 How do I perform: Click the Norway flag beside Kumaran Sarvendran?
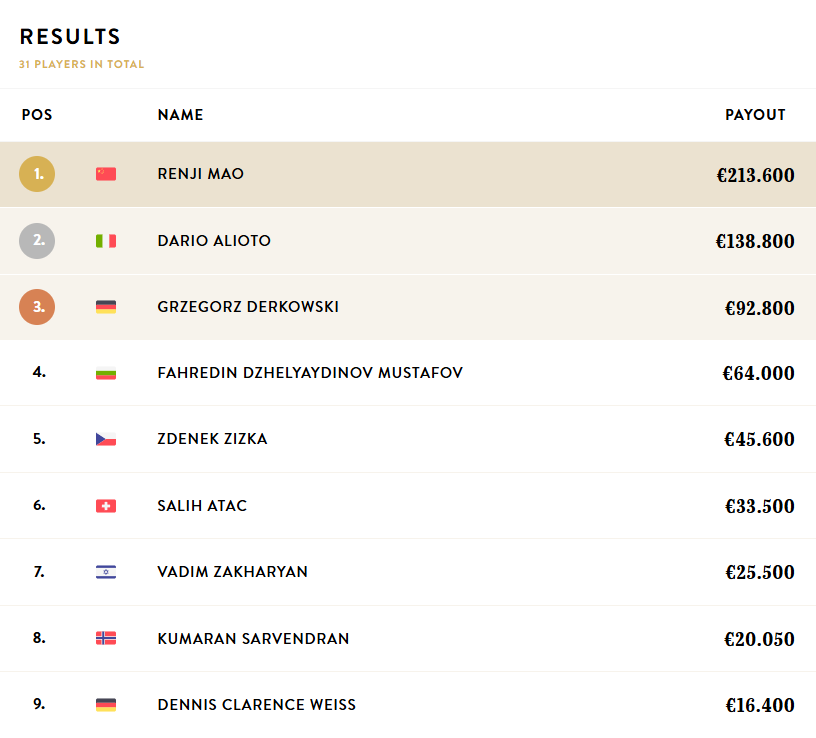pyautogui.click(x=106, y=638)
